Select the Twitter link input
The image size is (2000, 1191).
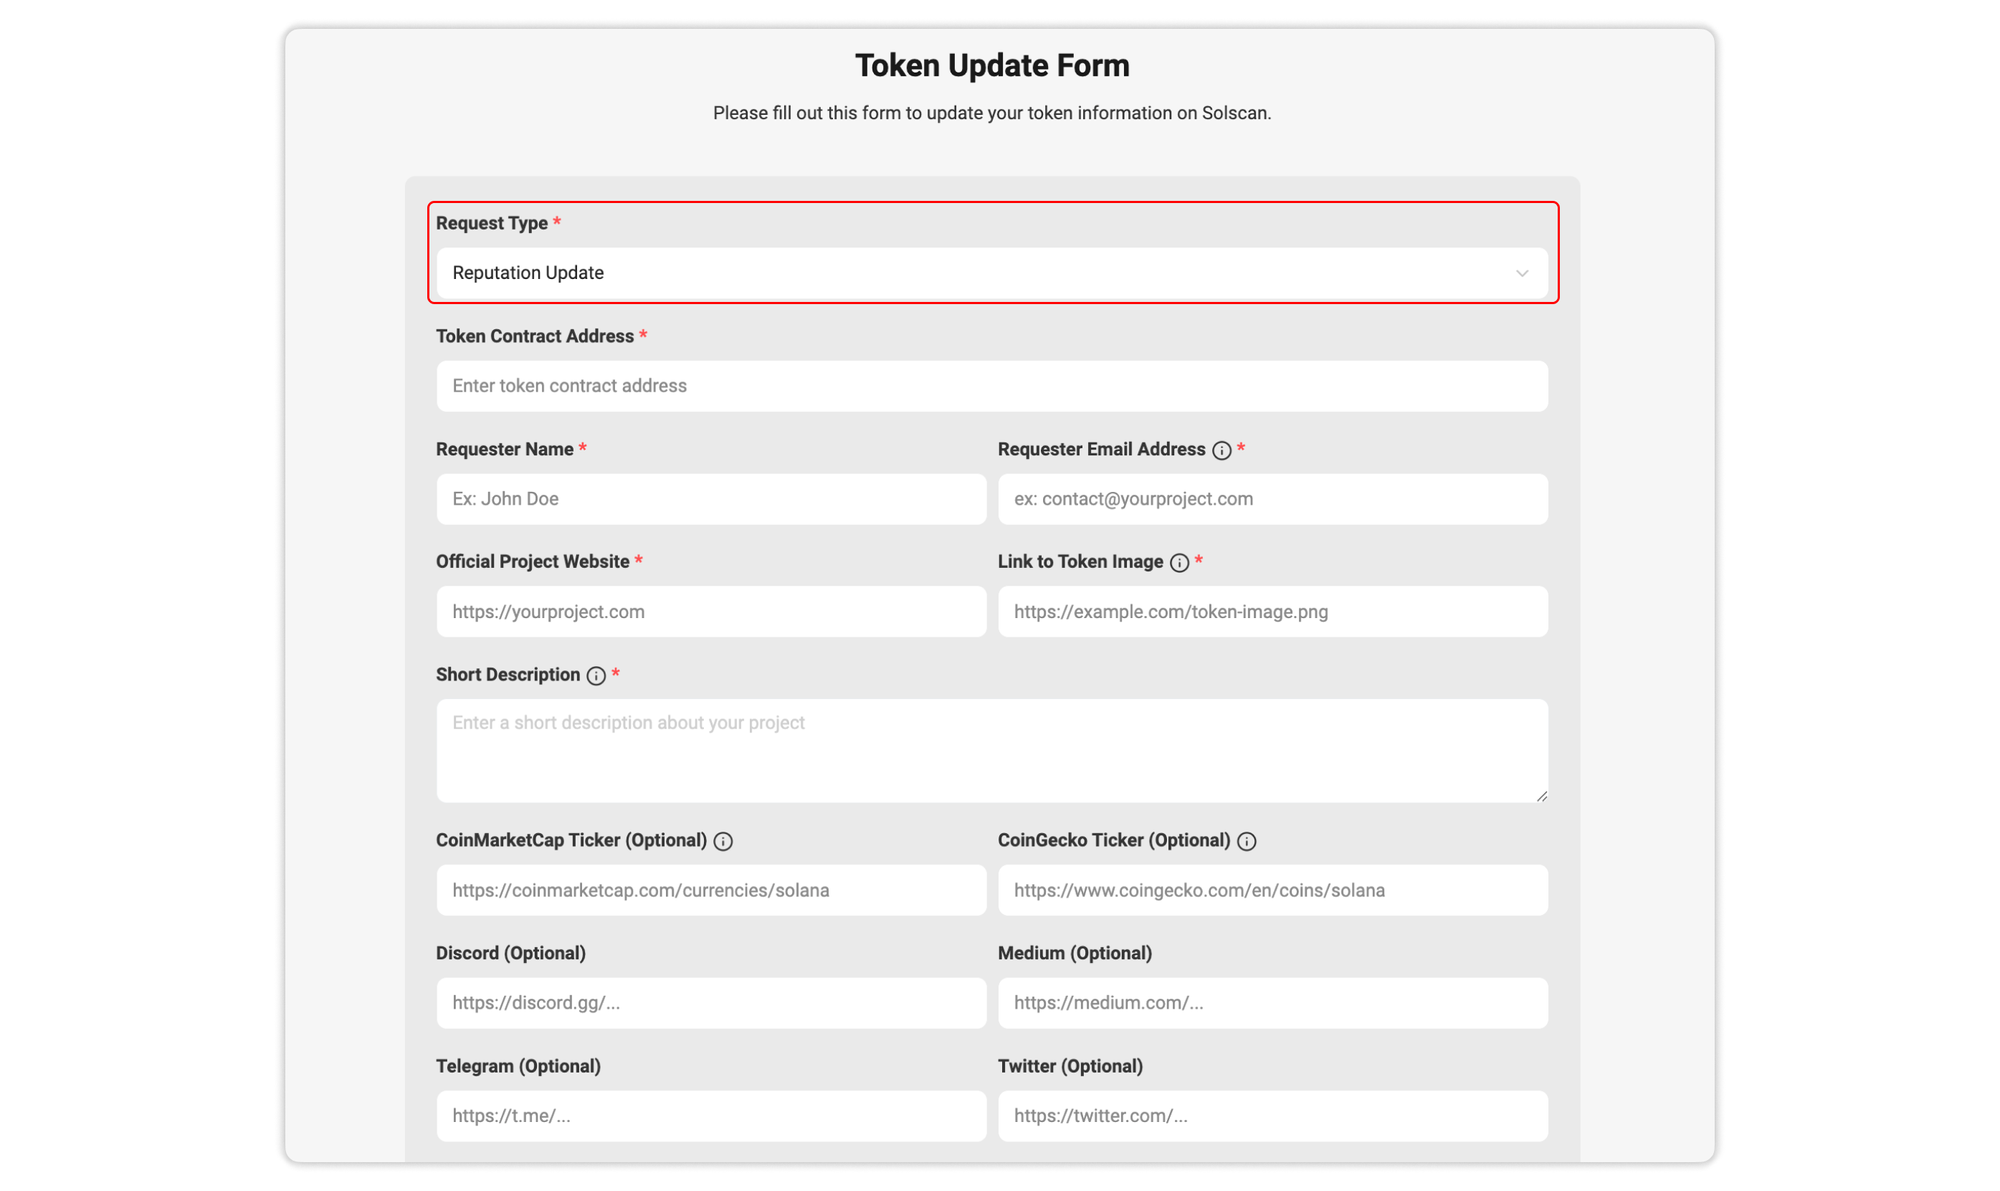(x=1272, y=1116)
